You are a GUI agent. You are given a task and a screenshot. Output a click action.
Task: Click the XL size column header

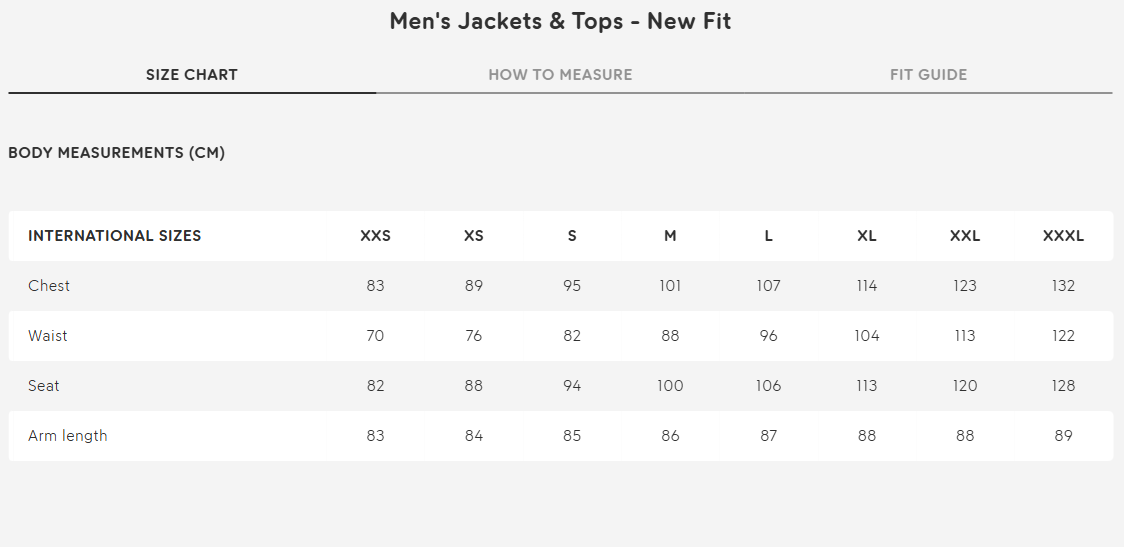[x=867, y=236]
